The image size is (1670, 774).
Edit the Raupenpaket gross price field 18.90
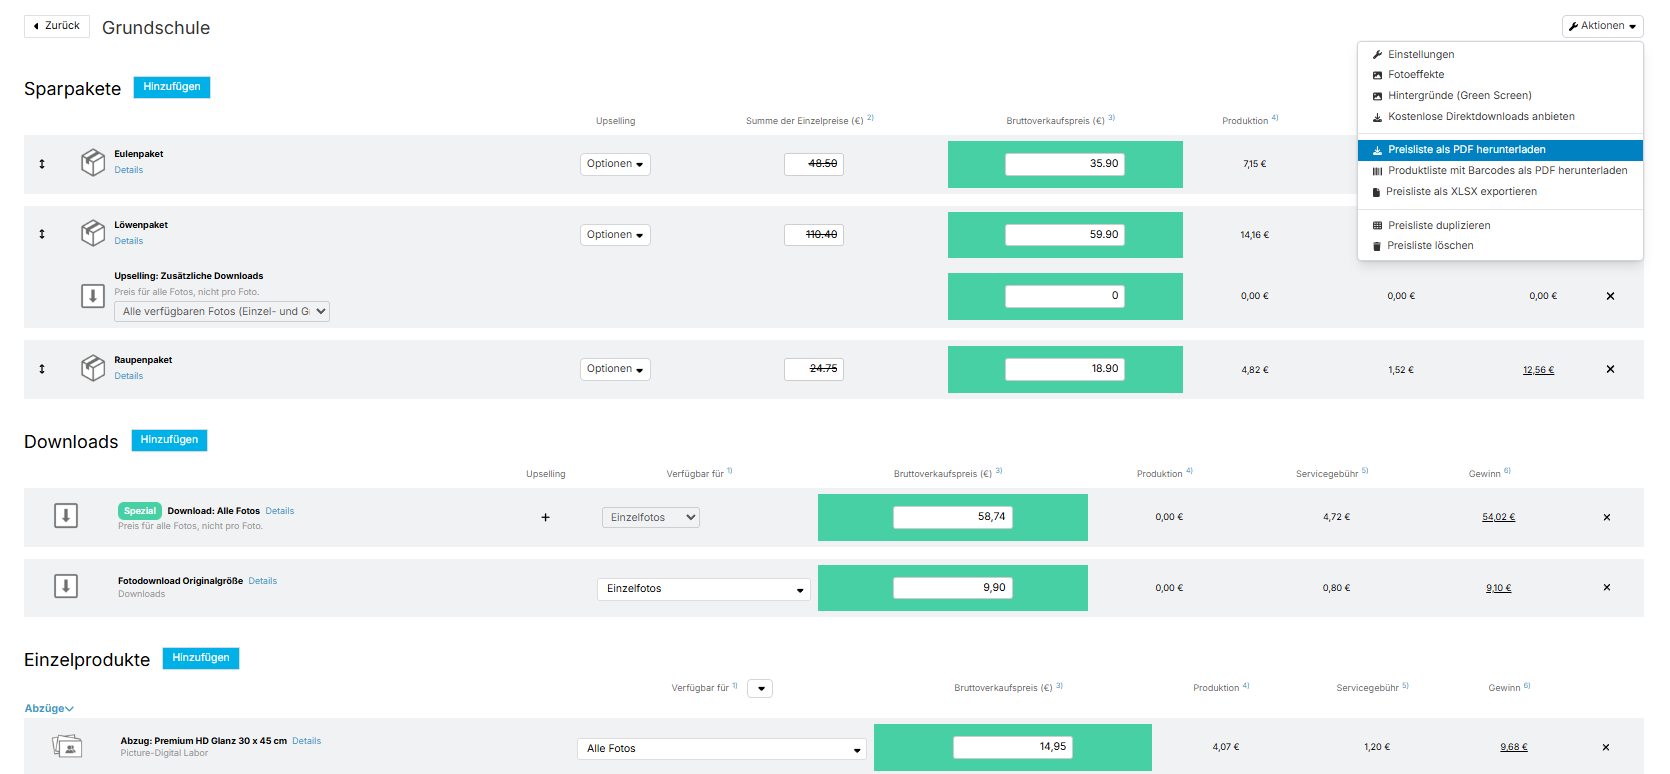[1065, 369]
